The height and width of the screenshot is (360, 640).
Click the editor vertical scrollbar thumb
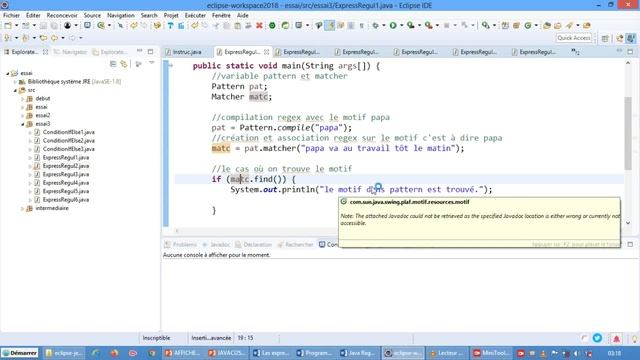pyautogui.click(x=628, y=133)
